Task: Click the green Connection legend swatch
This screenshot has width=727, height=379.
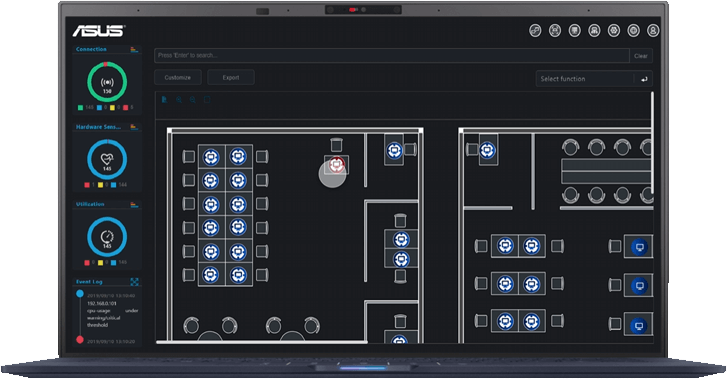Action: [80, 108]
